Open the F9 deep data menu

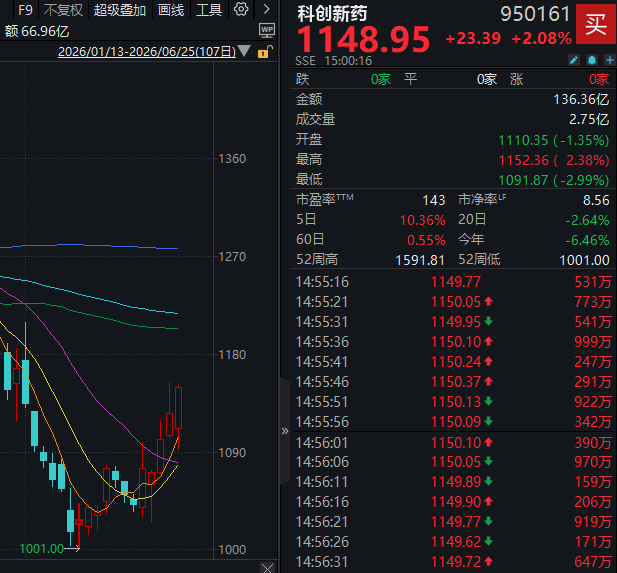pyautogui.click(x=25, y=10)
